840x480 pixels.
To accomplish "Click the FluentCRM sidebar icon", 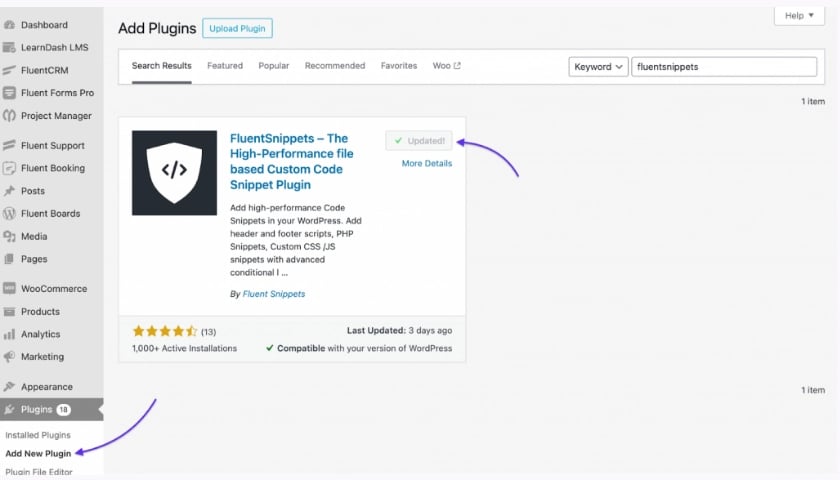I will coord(9,70).
